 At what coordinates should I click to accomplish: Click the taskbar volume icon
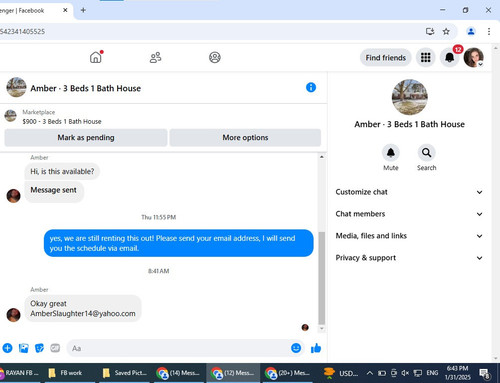pyautogui.click(x=405, y=373)
